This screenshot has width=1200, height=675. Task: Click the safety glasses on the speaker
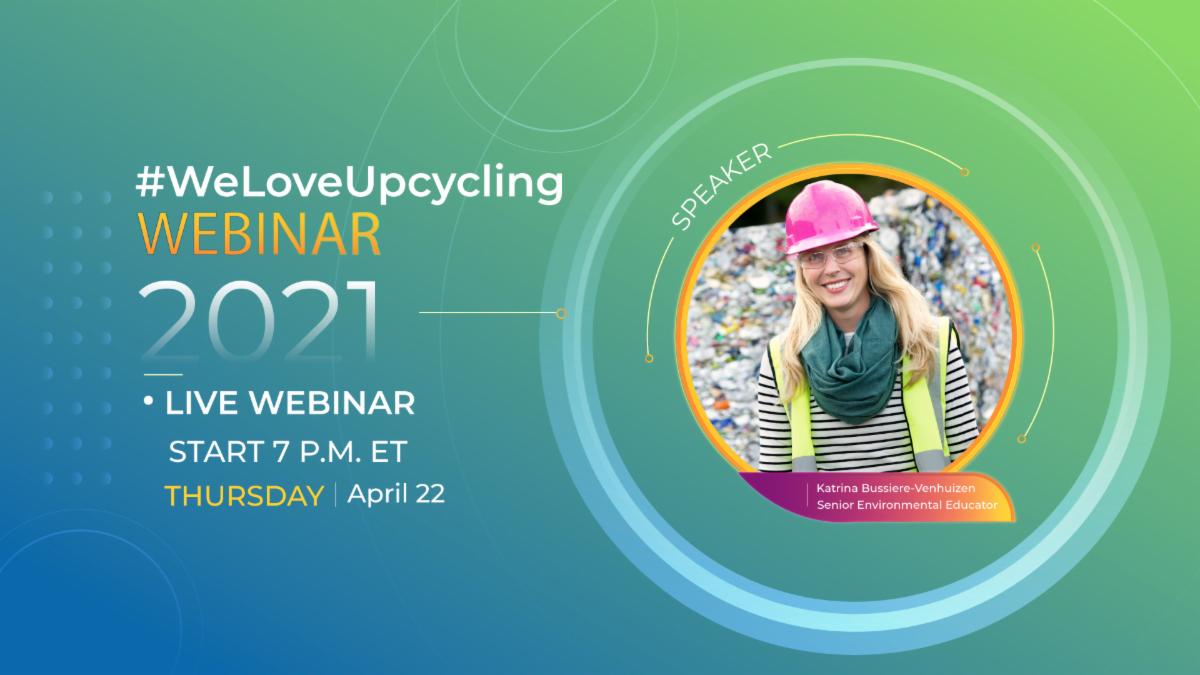point(832,255)
